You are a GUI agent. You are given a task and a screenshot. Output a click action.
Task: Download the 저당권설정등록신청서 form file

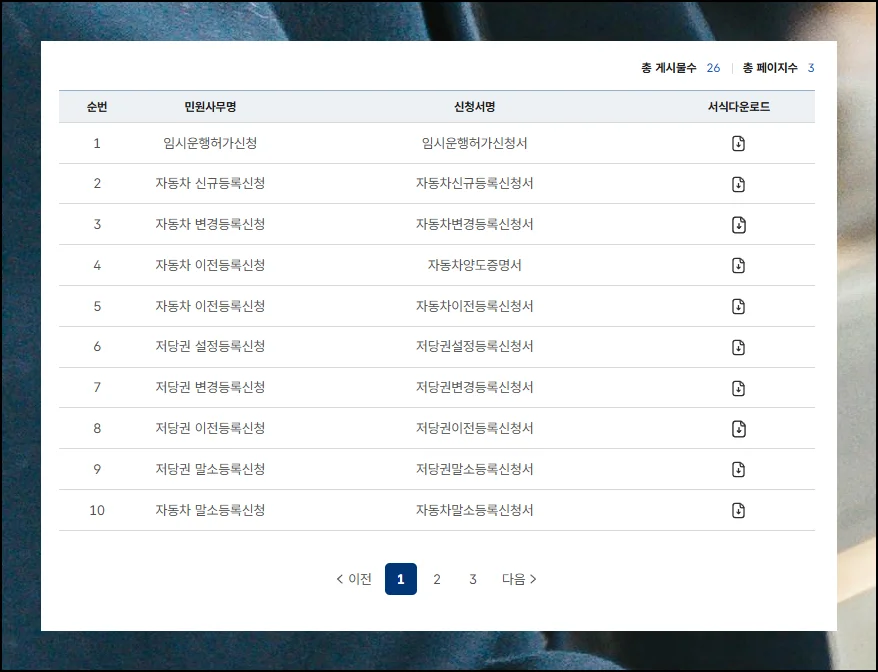coord(738,347)
